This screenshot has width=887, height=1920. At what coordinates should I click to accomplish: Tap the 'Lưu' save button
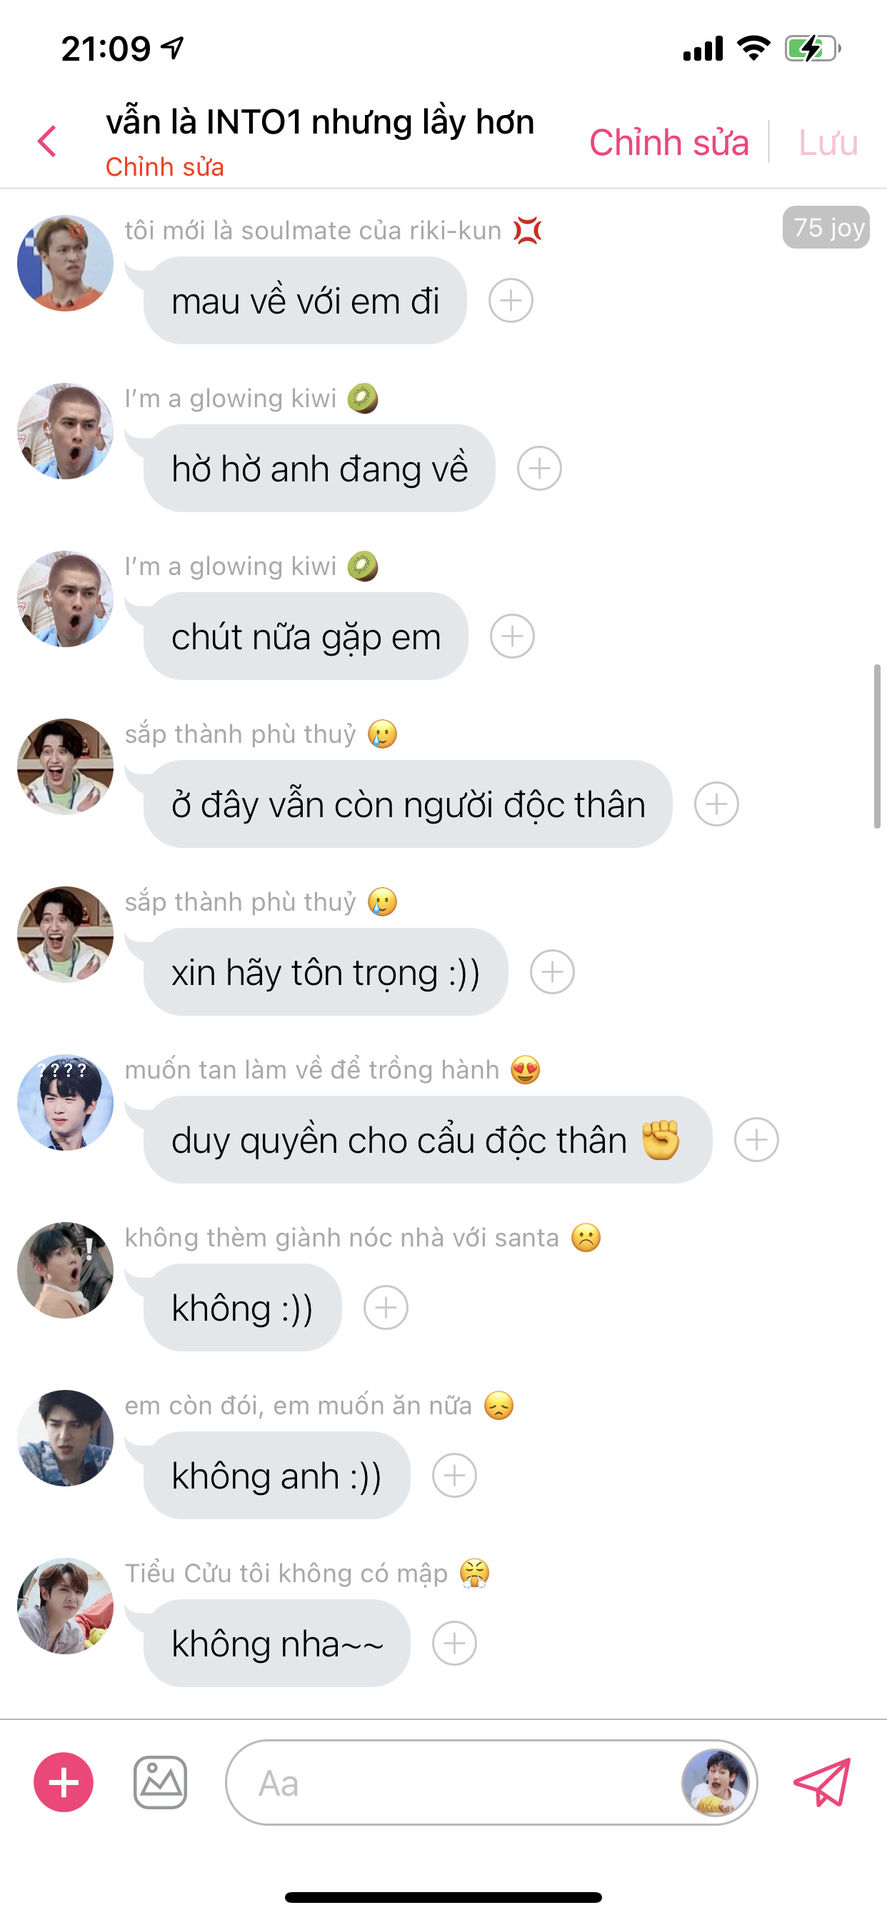tap(828, 142)
